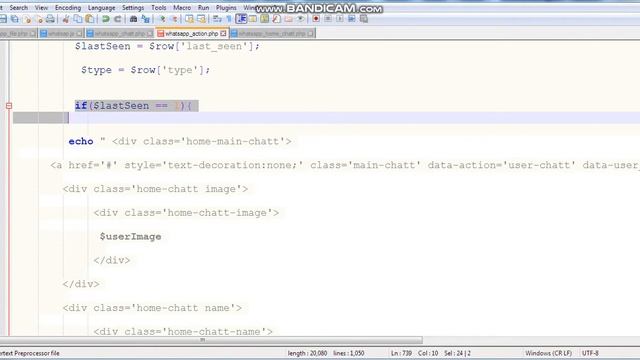Click the Close All documents toolbar icon

(x=39, y=19)
